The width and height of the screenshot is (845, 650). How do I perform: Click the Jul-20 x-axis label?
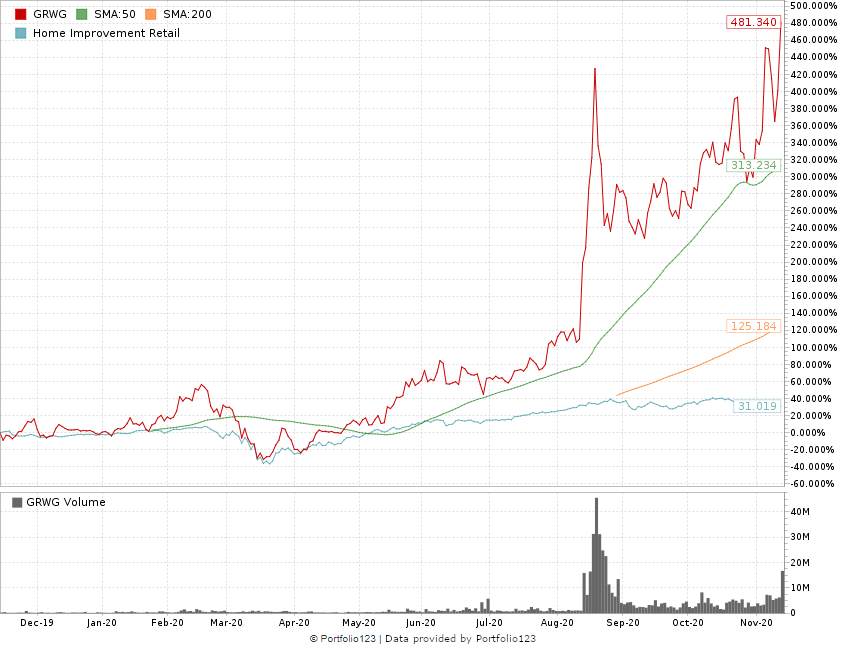[489, 623]
